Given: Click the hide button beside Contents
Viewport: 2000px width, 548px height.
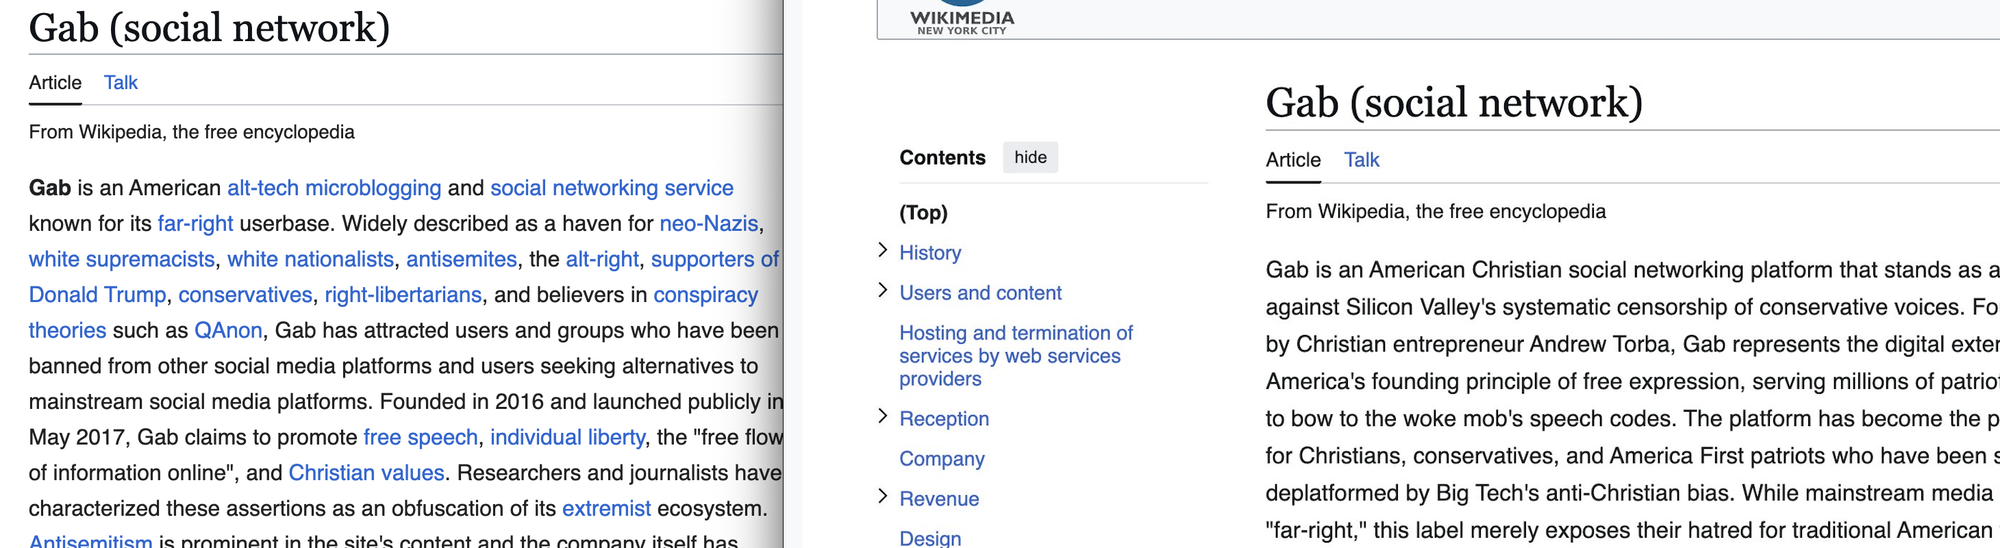Looking at the screenshot, I should pyautogui.click(x=1030, y=157).
